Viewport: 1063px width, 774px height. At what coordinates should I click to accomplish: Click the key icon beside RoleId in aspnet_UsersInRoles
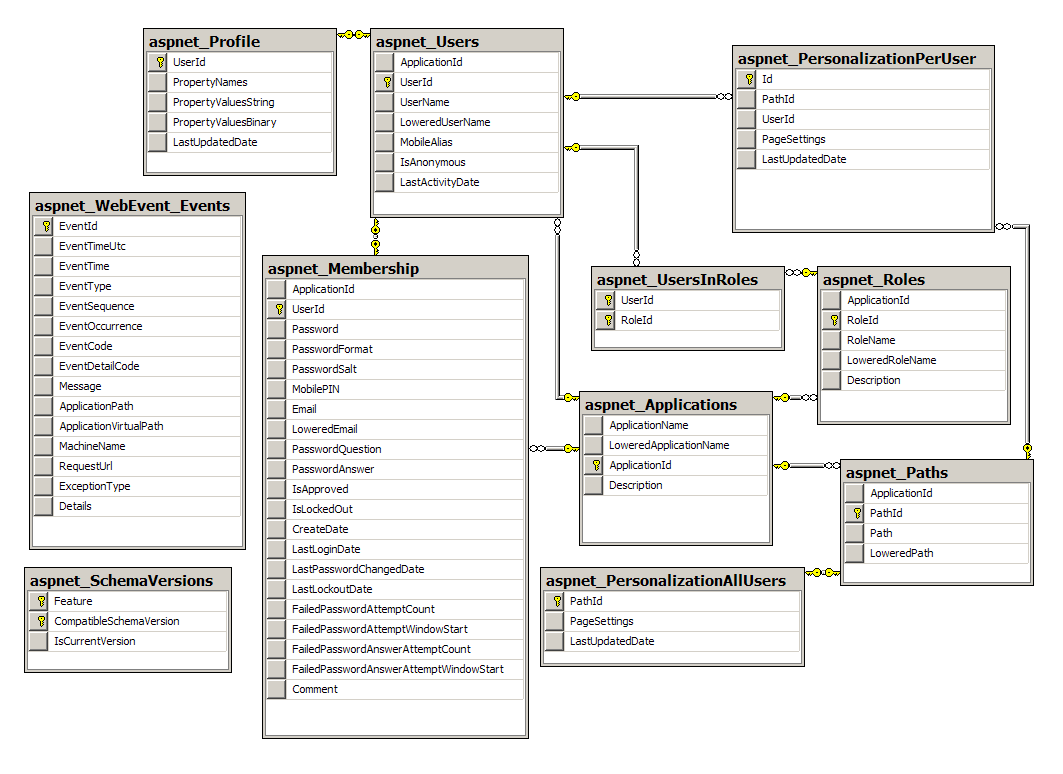coord(608,320)
